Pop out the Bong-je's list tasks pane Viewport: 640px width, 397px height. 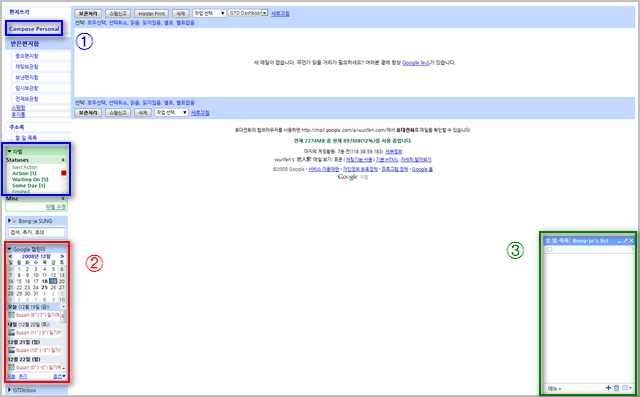pos(625,241)
